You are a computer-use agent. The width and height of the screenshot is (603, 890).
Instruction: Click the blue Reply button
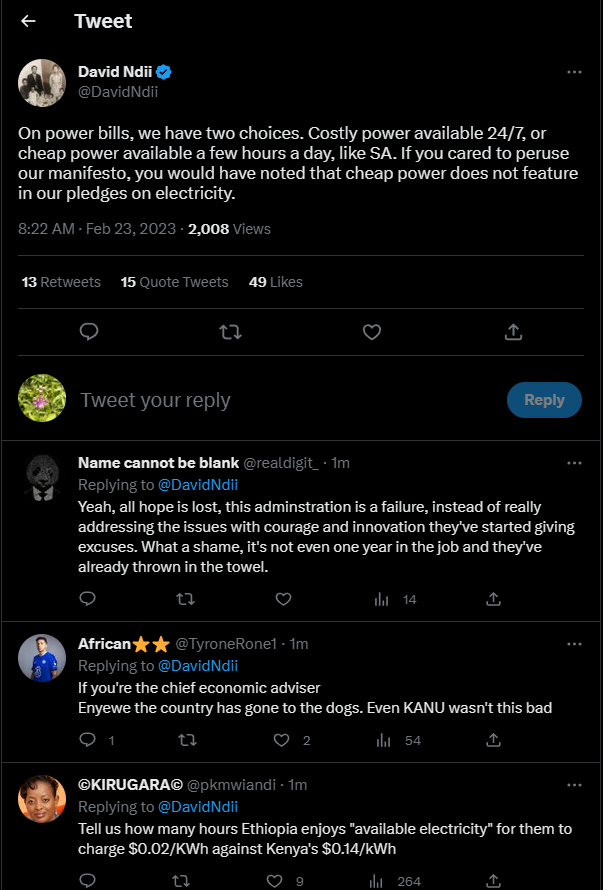(544, 400)
